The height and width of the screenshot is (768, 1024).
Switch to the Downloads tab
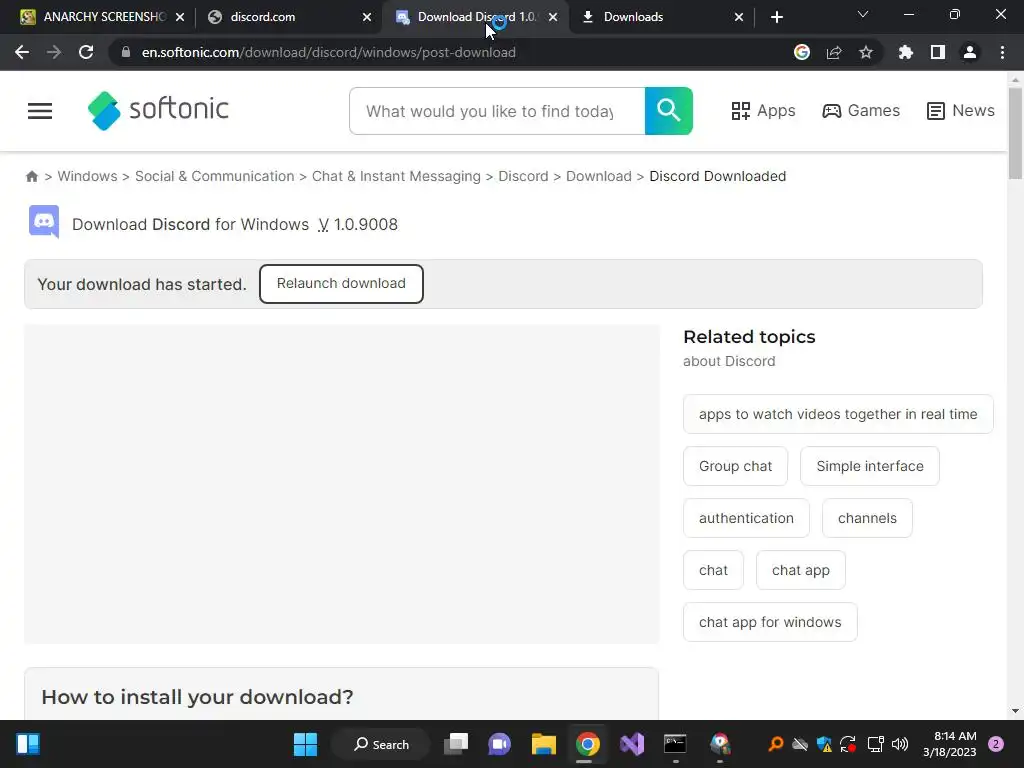tap(660, 17)
